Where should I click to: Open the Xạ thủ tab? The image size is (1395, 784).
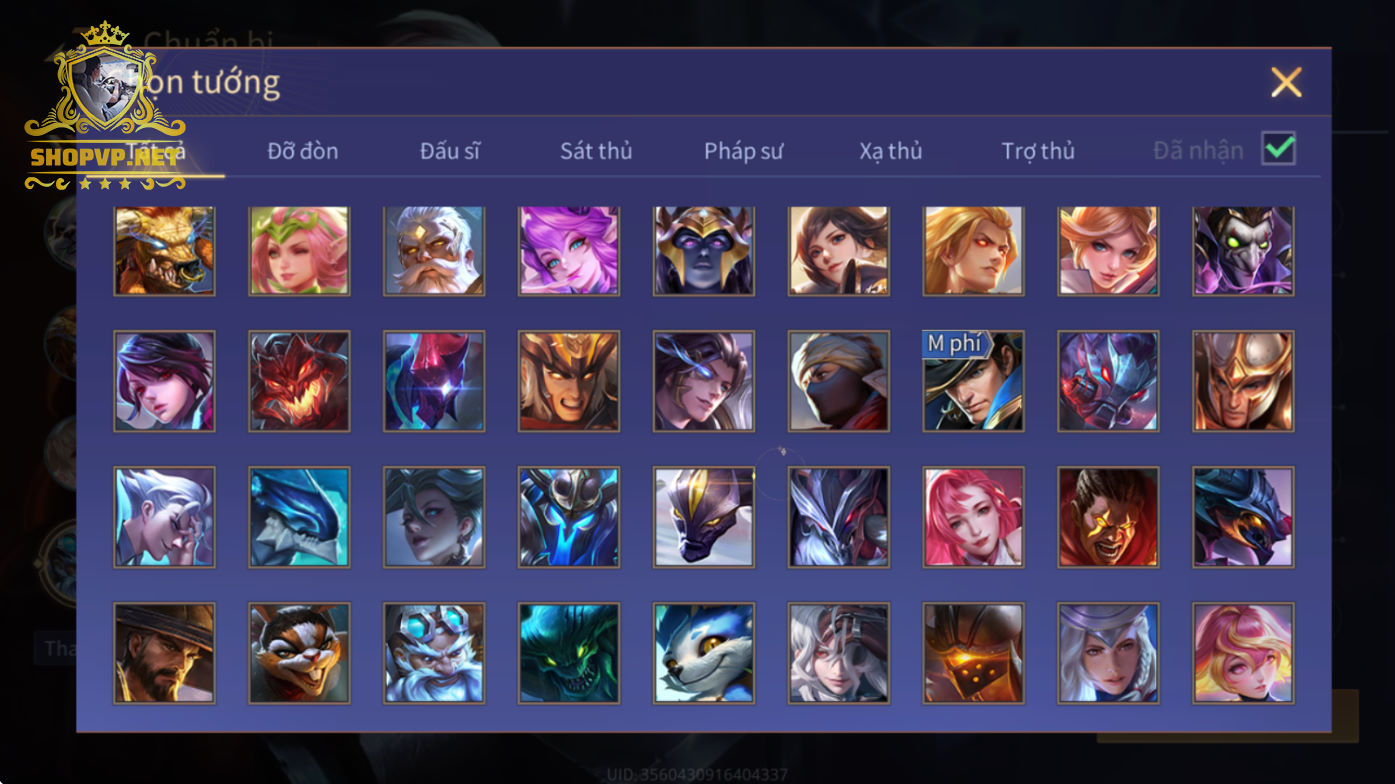click(x=890, y=151)
